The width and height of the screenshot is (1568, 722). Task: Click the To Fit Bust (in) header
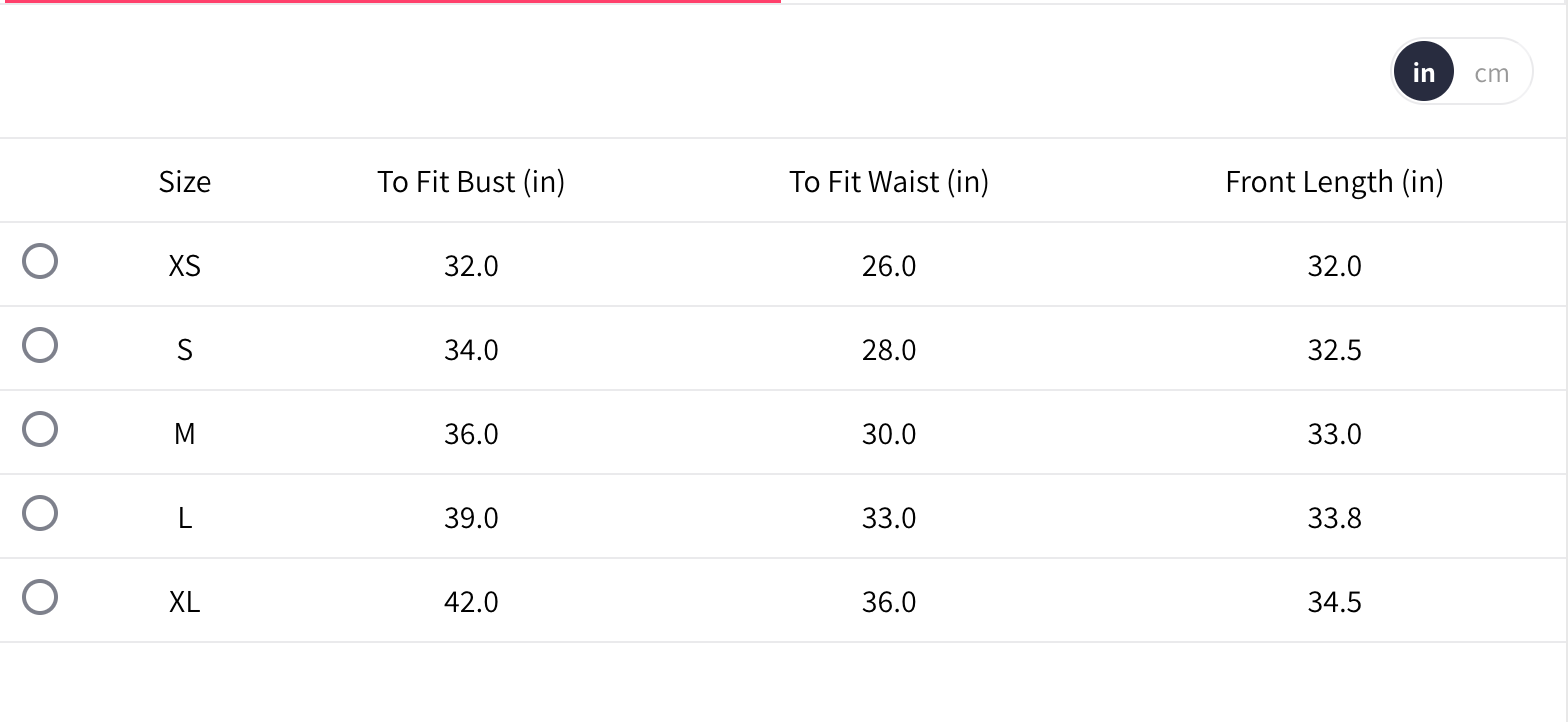coord(471,182)
